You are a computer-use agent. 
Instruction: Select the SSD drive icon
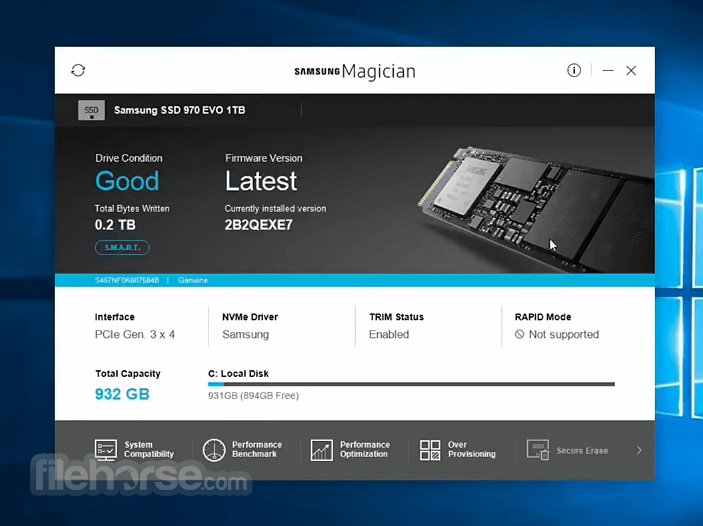pyautogui.click(x=91, y=110)
